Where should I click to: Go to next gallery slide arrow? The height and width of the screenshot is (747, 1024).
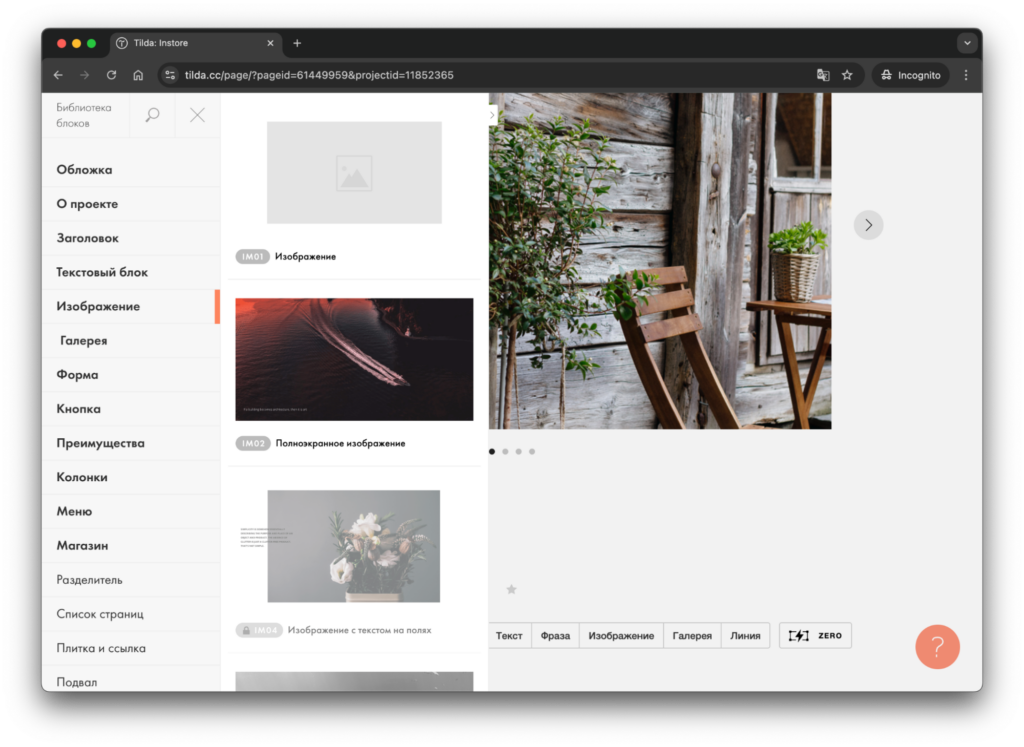coord(868,225)
